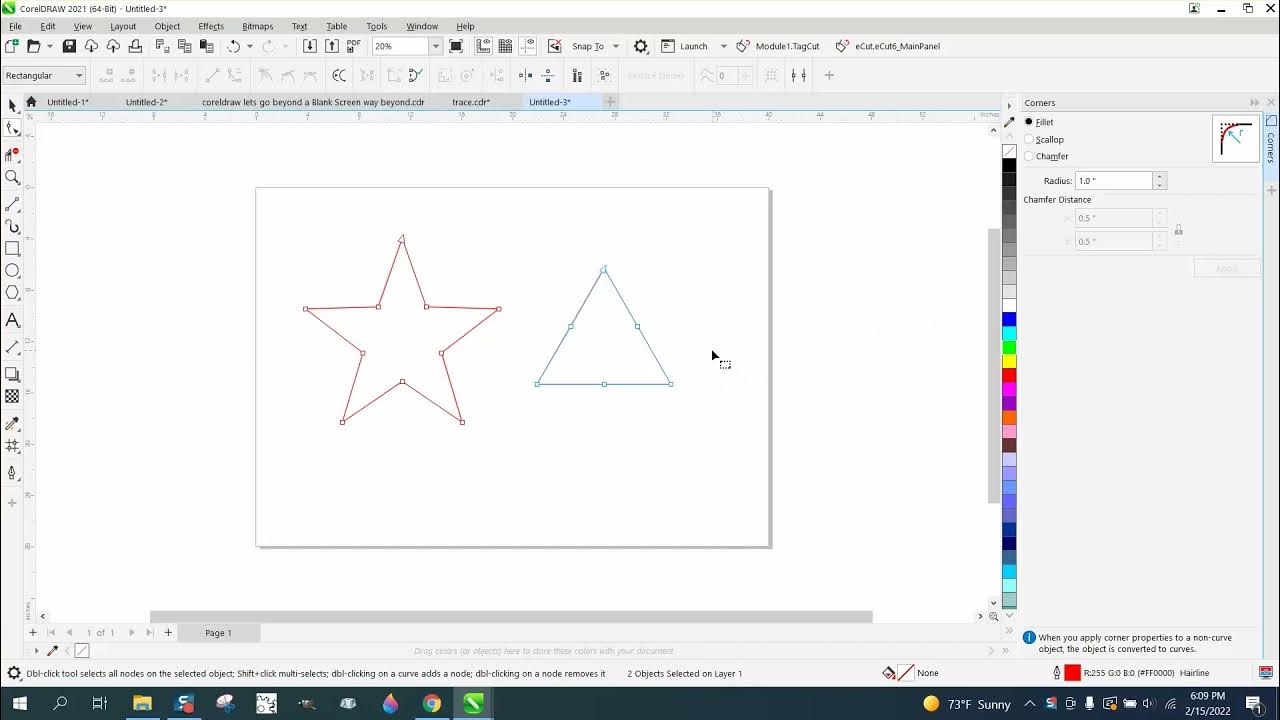The height and width of the screenshot is (720, 1280).
Task: Open the eCut.eCut6_MainPanel button
Action: pyautogui.click(x=888, y=46)
